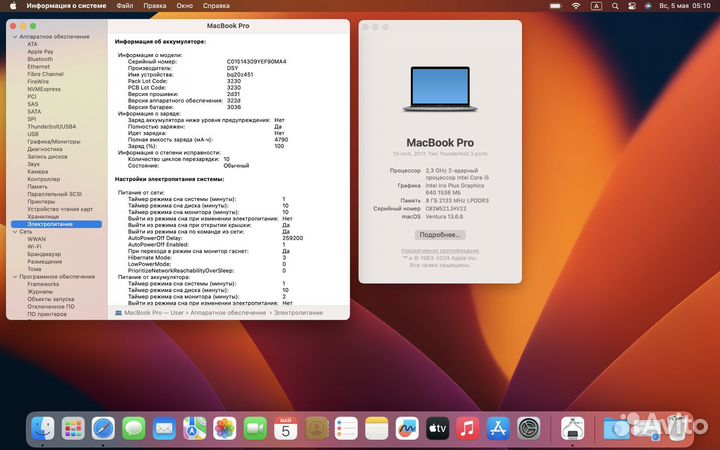Open Apple TV app in the dock
The width and height of the screenshot is (720, 450).
pos(437,429)
